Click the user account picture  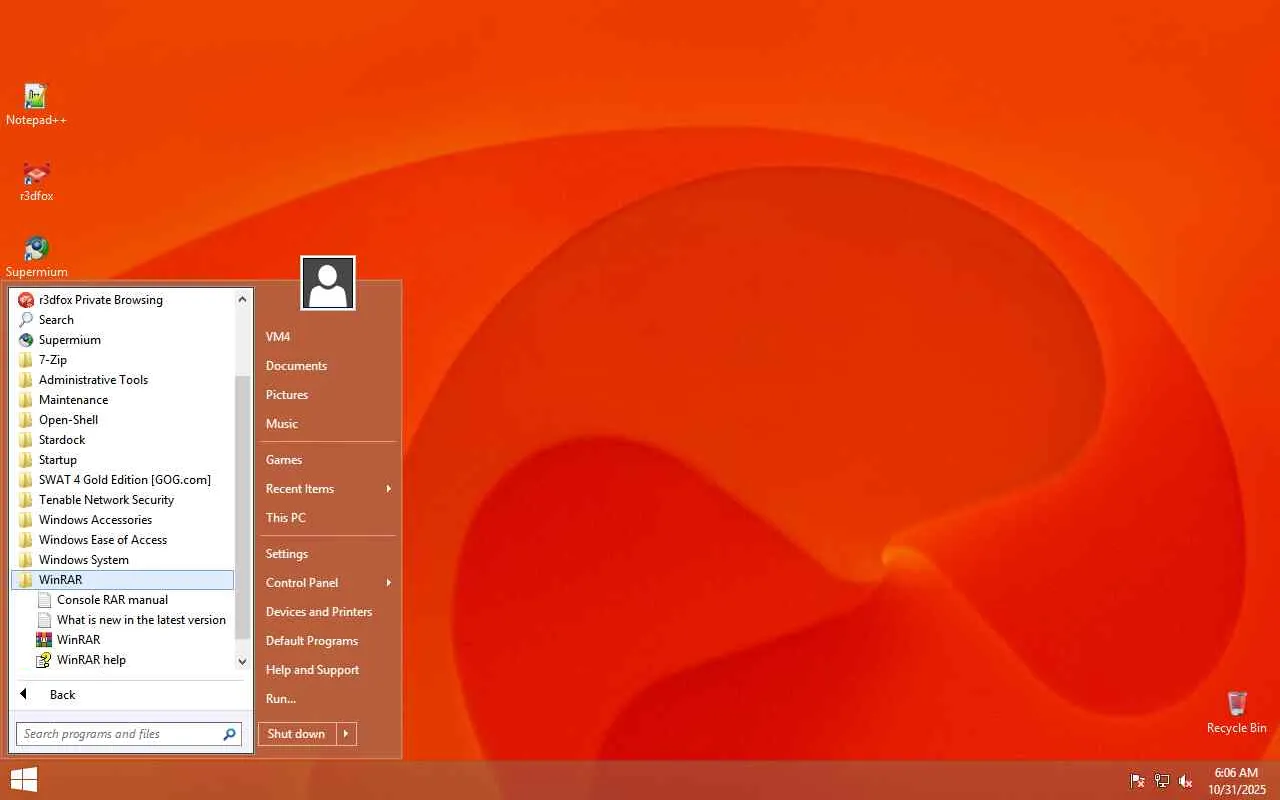(328, 283)
